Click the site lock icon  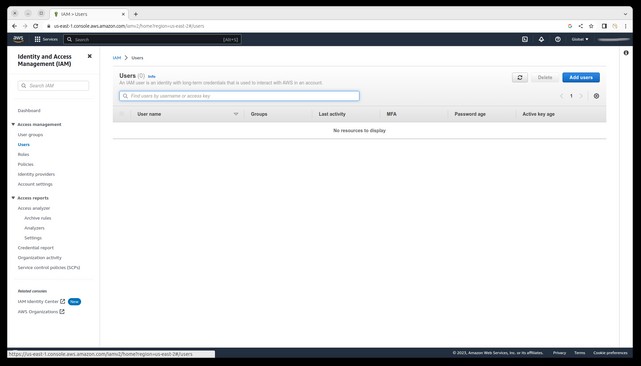tap(48, 26)
